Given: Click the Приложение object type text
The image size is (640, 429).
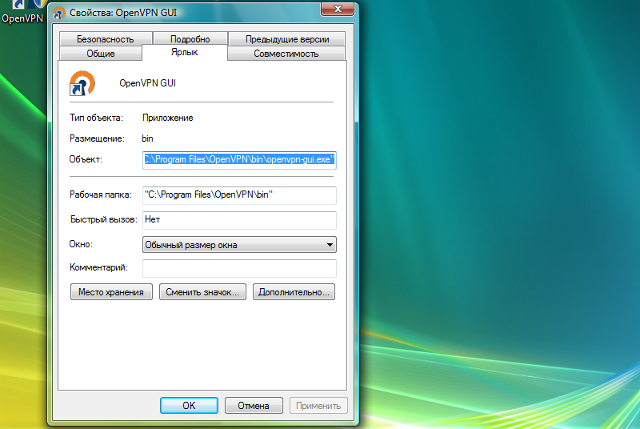Looking at the screenshot, I should [168, 118].
